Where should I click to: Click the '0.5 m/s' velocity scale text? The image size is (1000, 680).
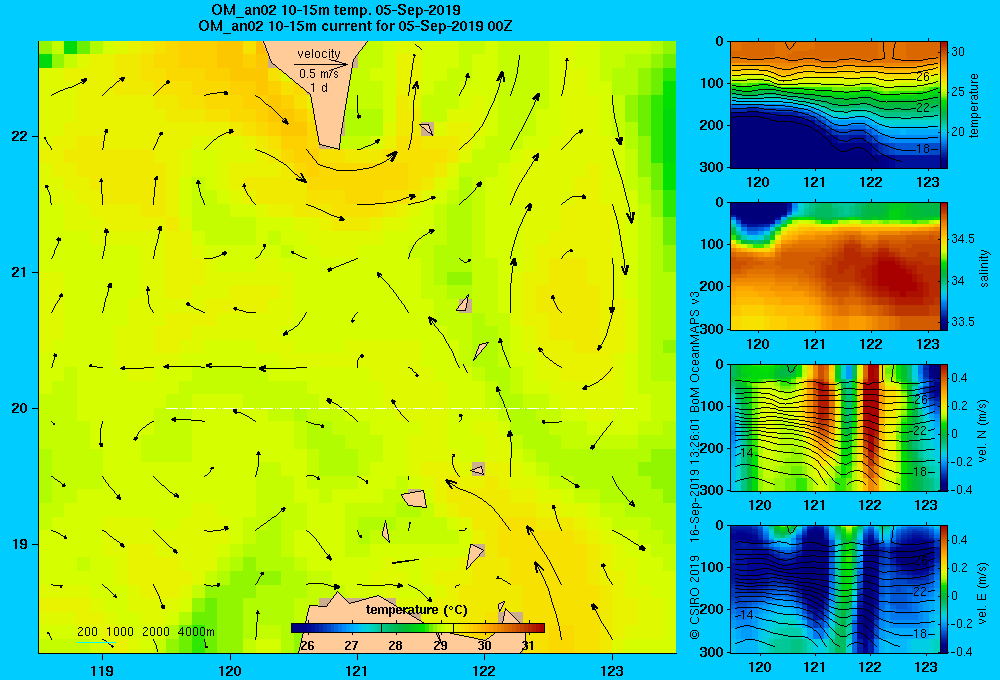(319, 74)
